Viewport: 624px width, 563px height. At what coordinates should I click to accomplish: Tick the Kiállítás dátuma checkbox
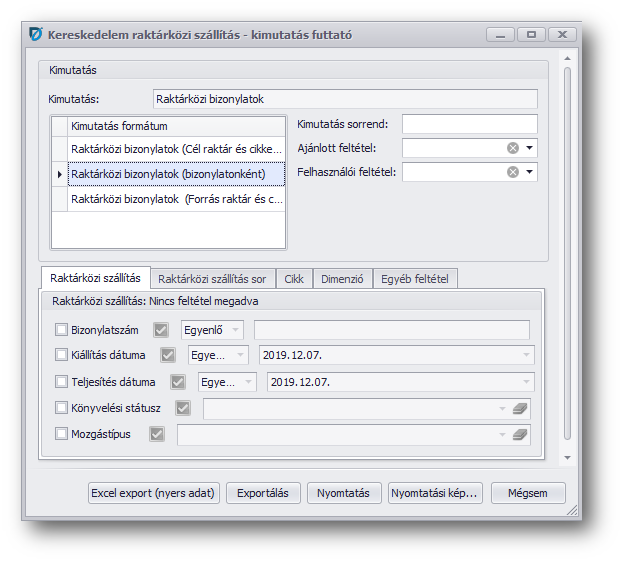[61, 355]
